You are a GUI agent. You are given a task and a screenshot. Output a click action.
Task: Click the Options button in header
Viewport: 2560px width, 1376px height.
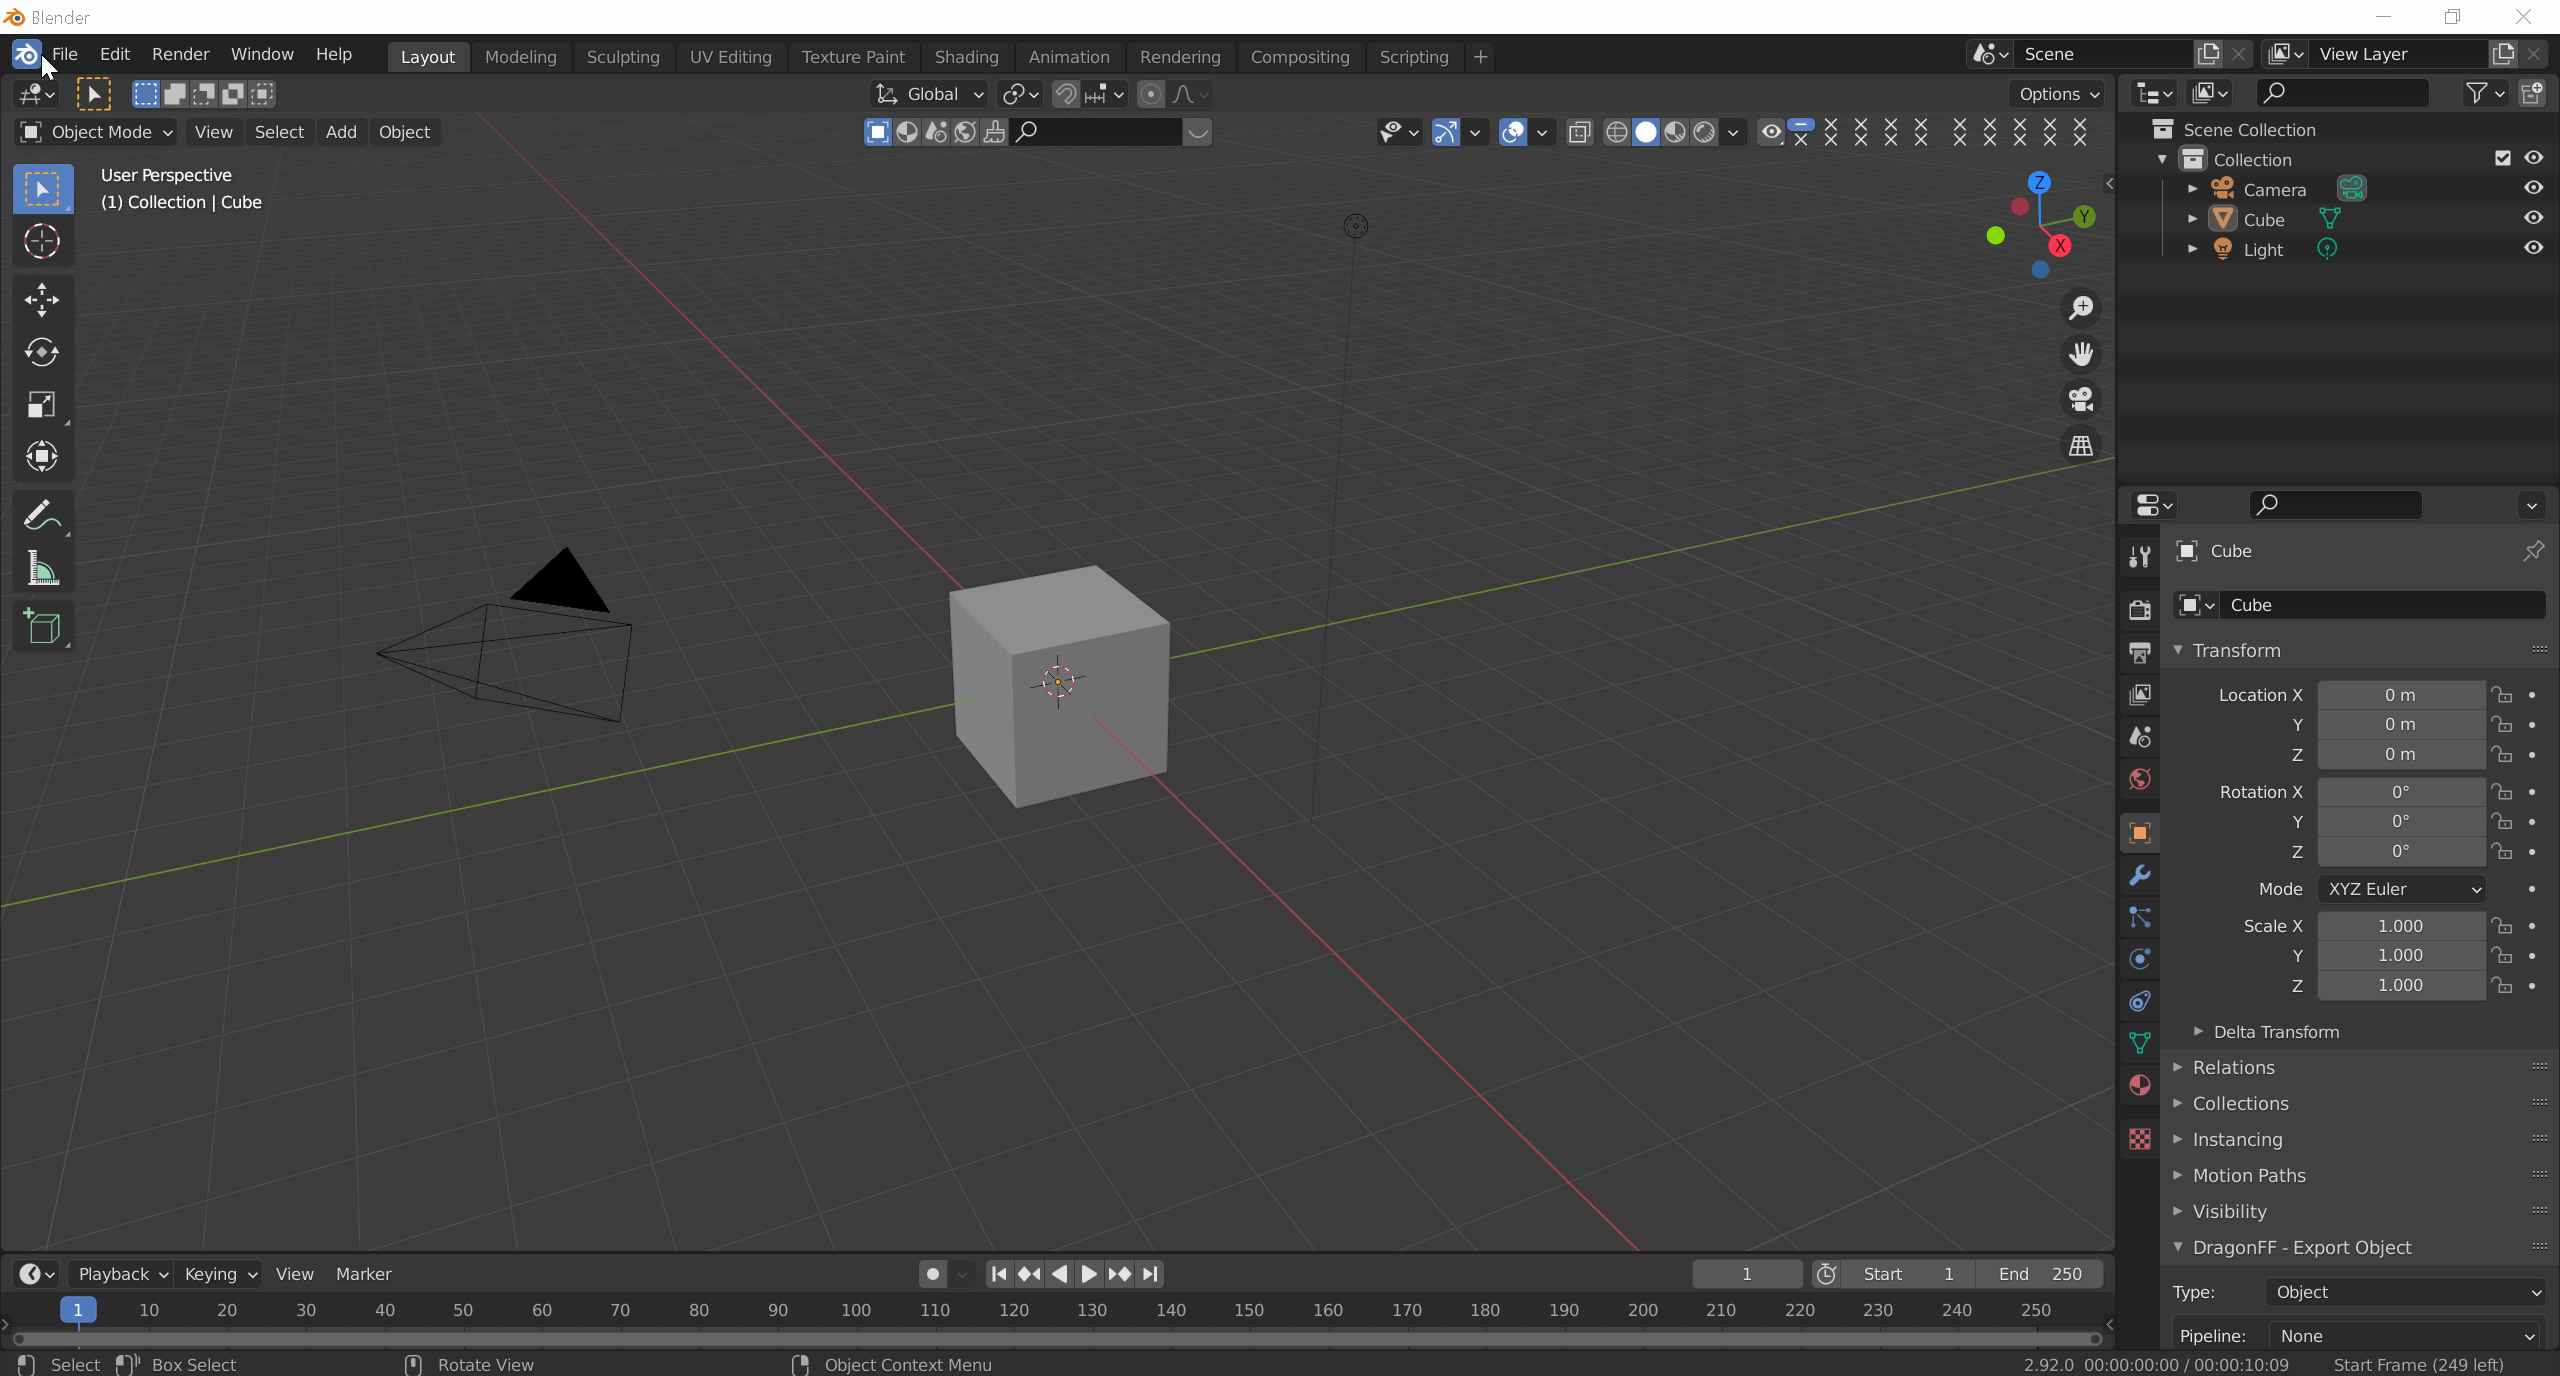pos(2058,94)
